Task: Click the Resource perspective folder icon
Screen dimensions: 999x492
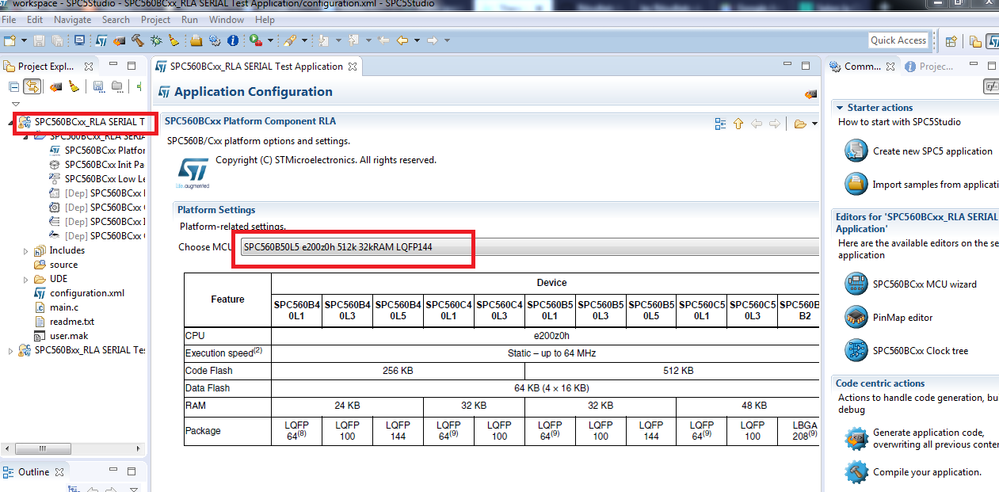Action: click(x=975, y=41)
